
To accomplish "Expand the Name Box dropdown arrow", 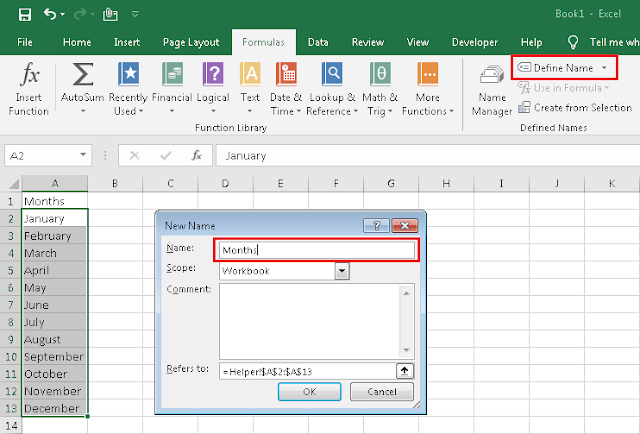I will pos(83,155).
